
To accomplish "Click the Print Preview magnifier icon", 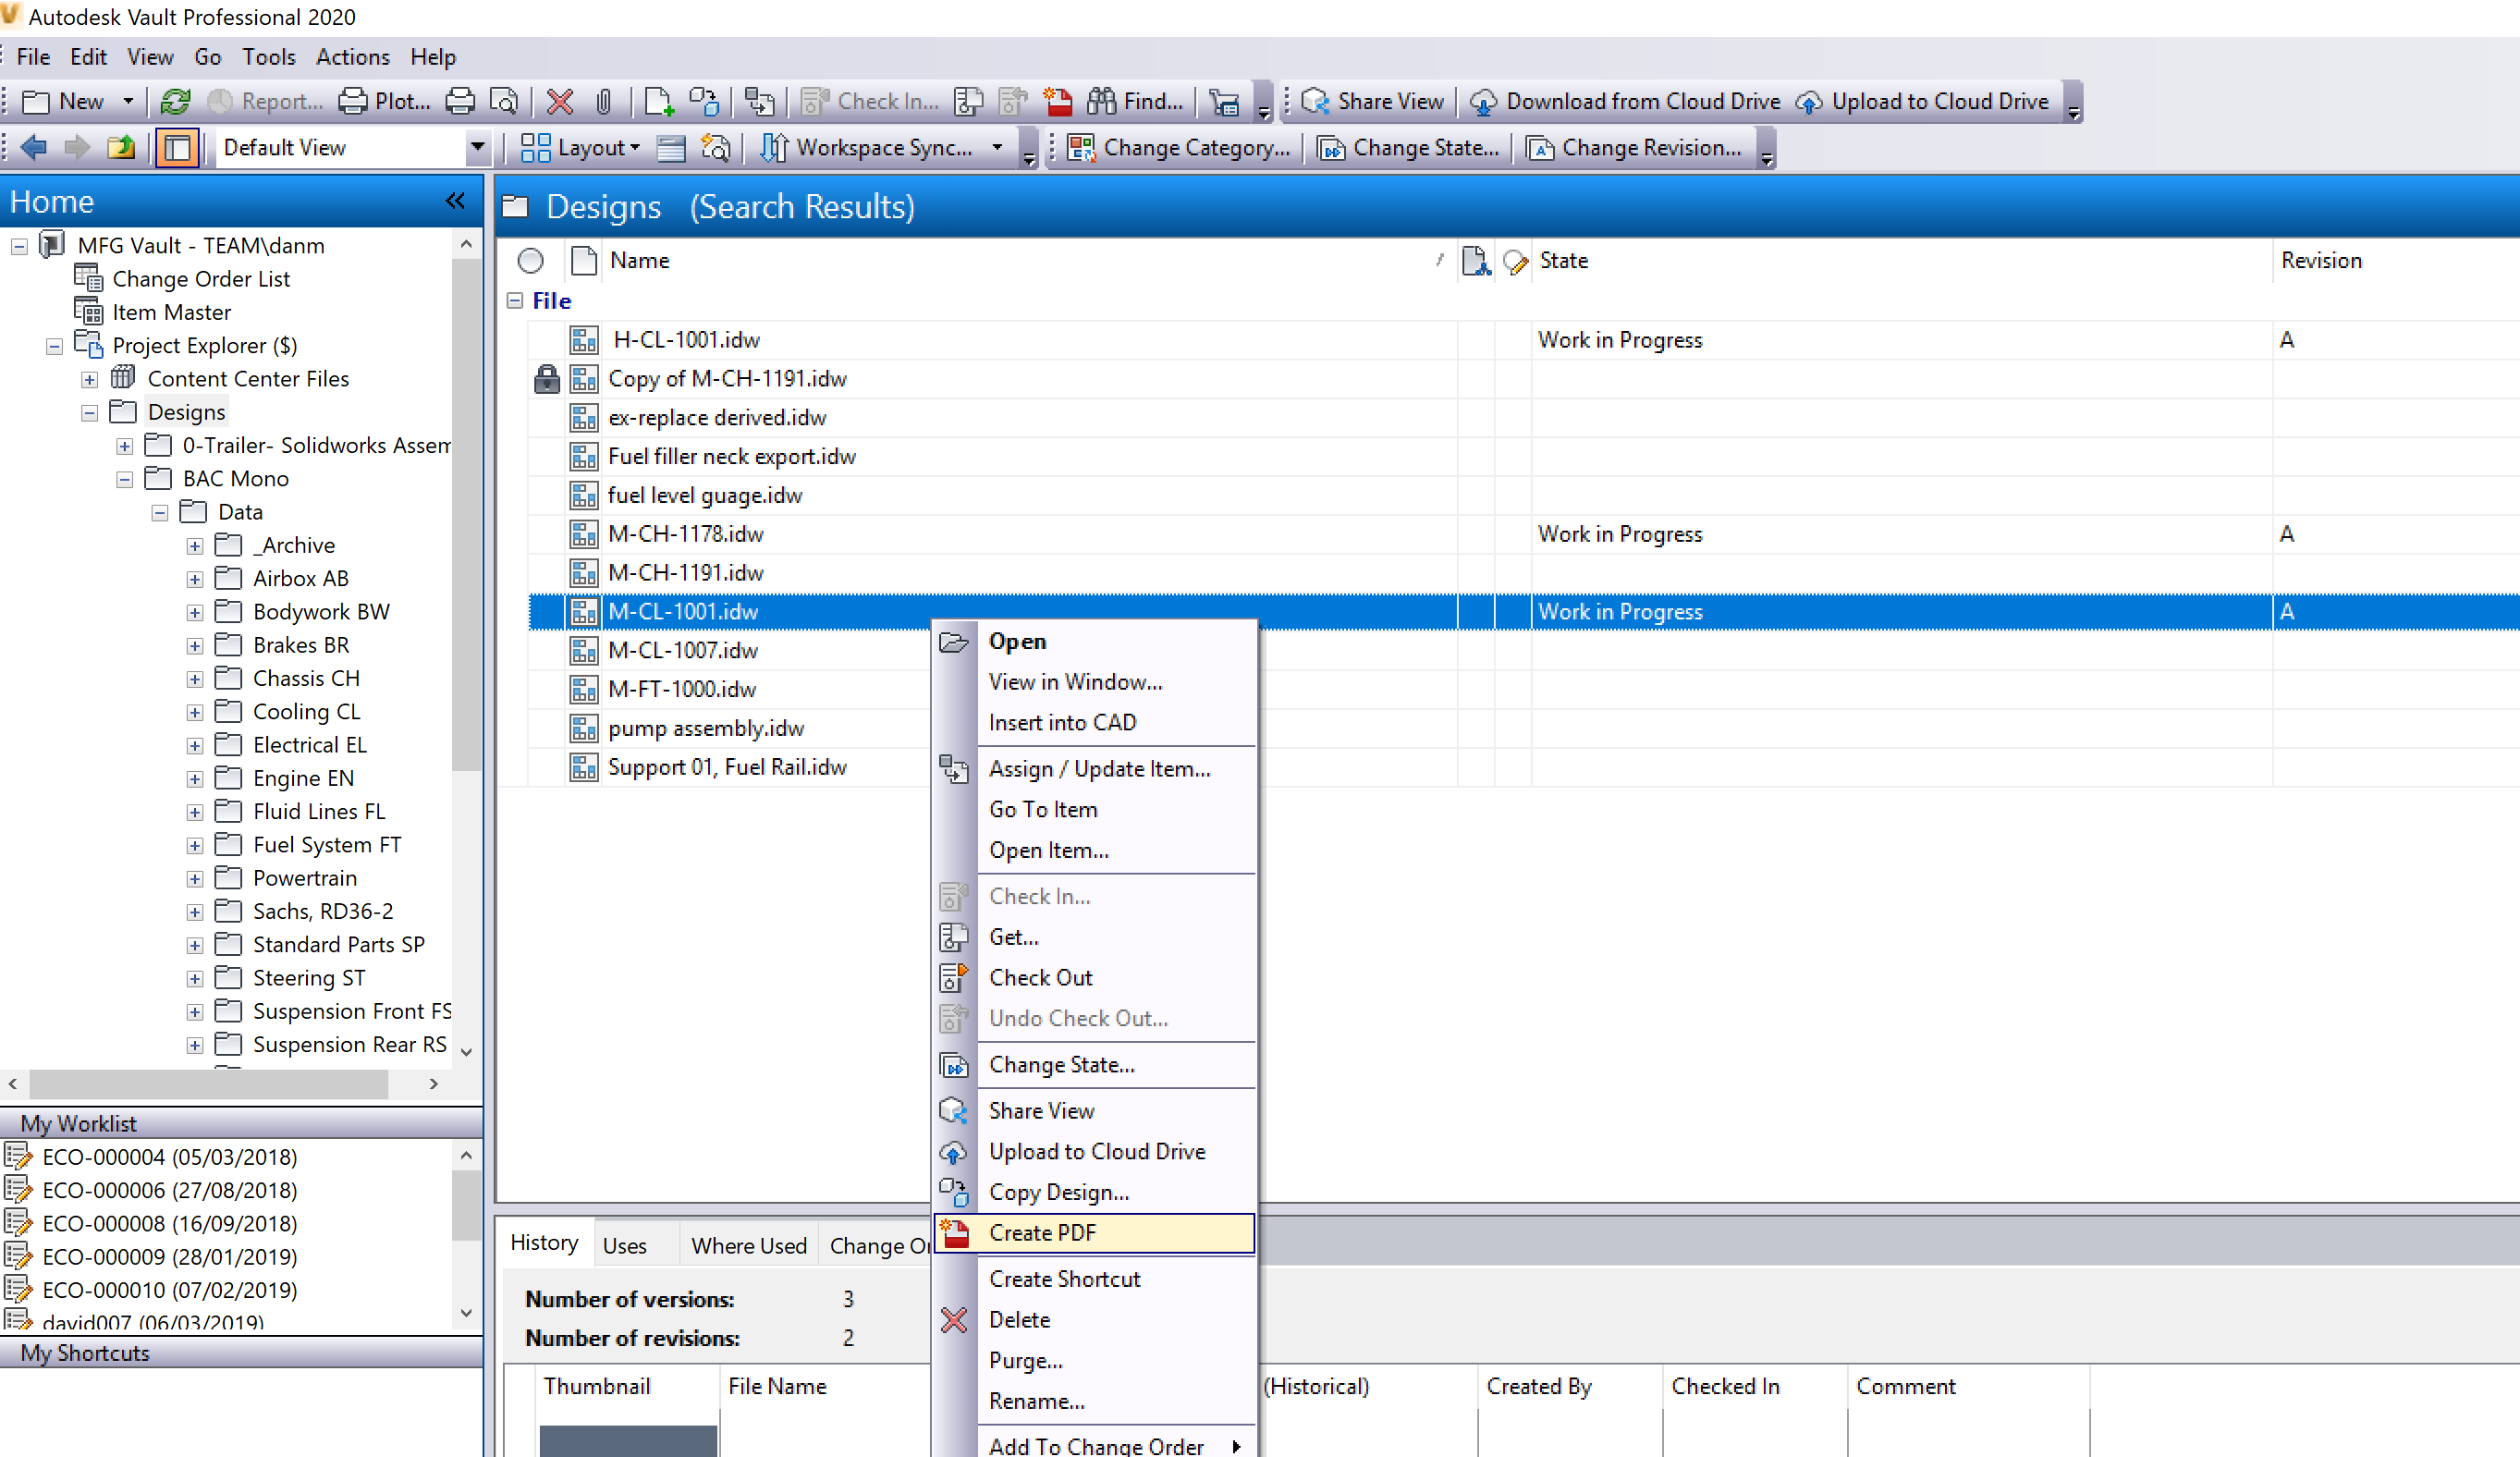I will pos(504,101).
